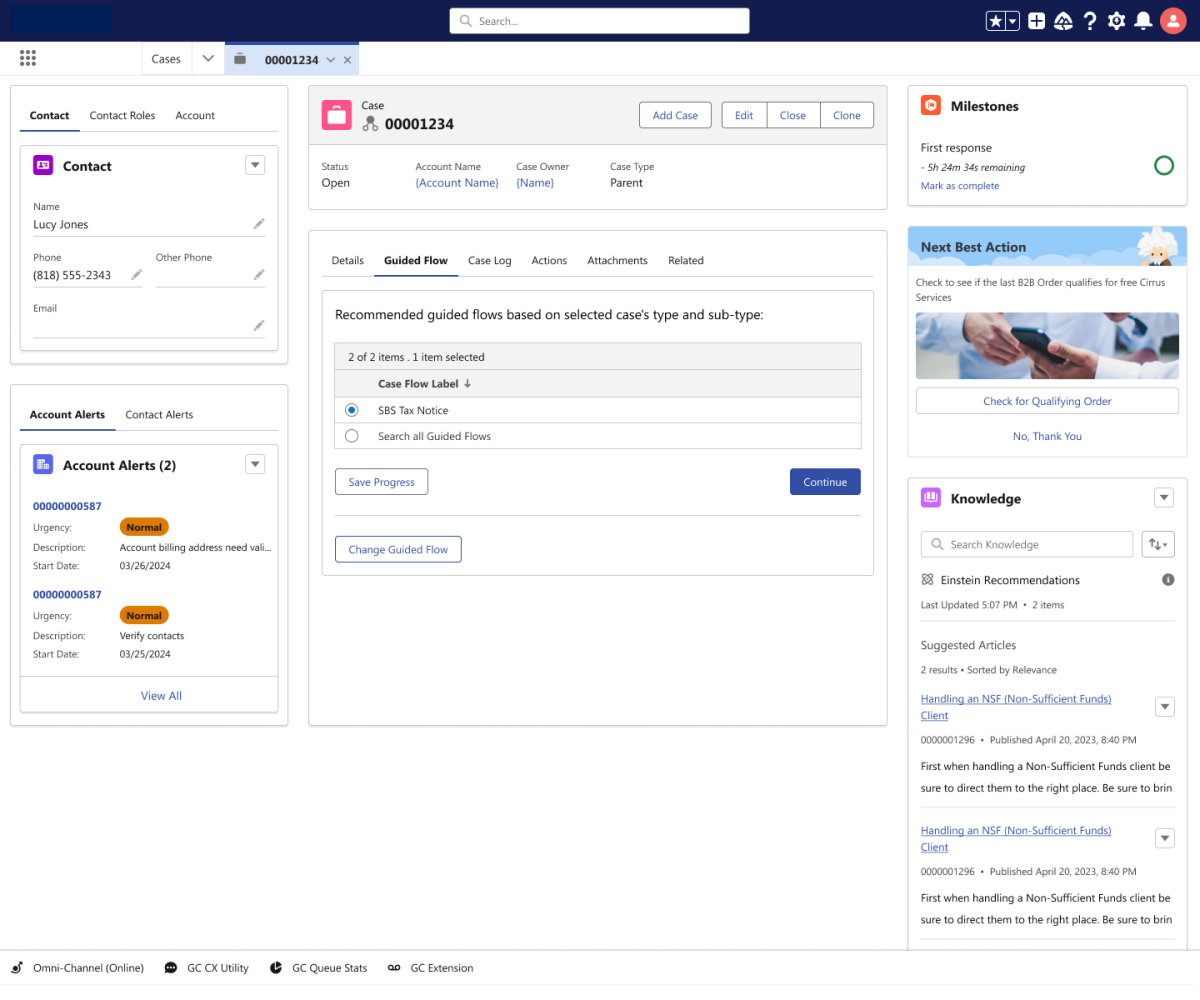Click Change Guided Flow button
Image resolution: width=1200 pixels, height=1000 pixels.
click(x=398, y=549)
